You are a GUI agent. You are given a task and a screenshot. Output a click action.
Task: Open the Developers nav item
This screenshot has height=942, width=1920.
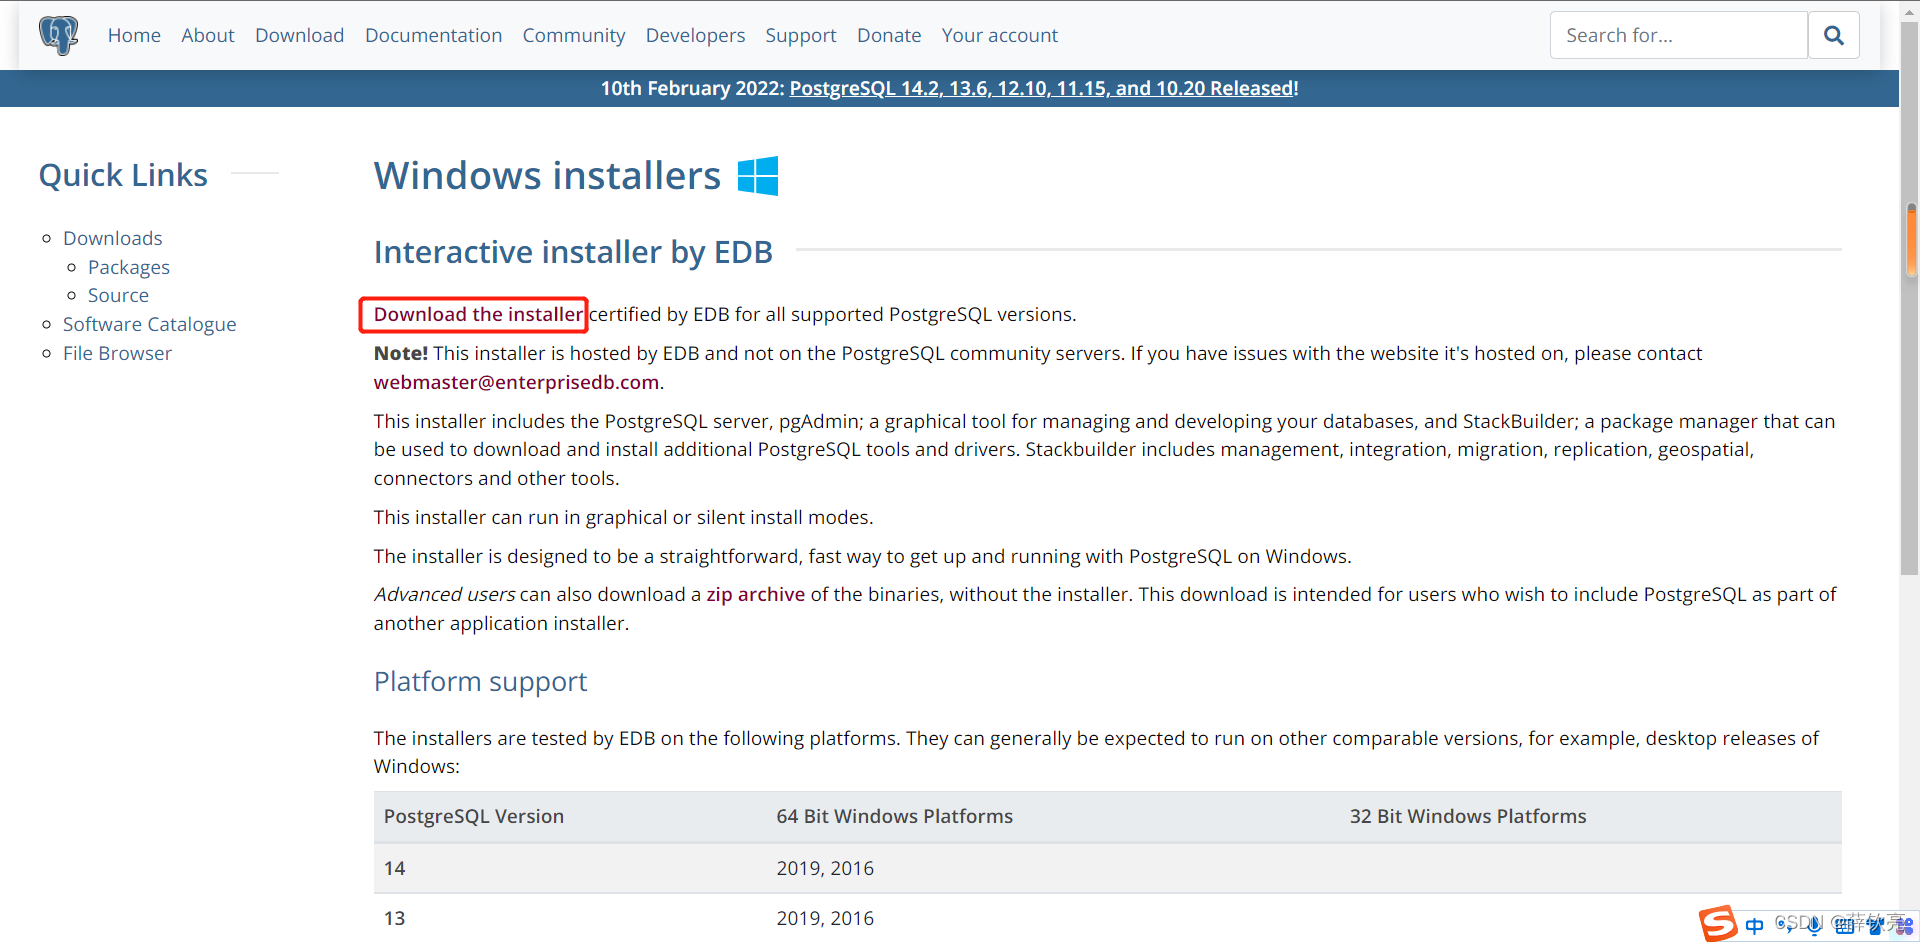(x=695, y=35)
